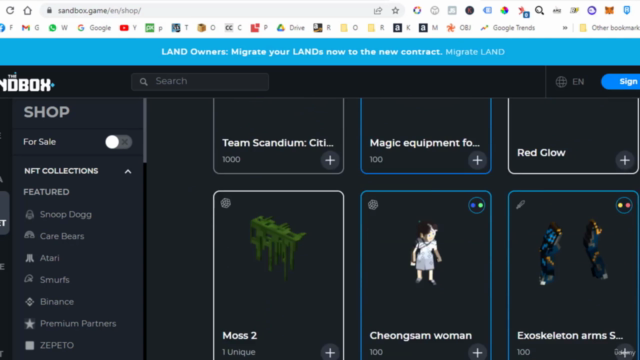
Task: Click the share page icon in address bar
Action: point(378,11)
